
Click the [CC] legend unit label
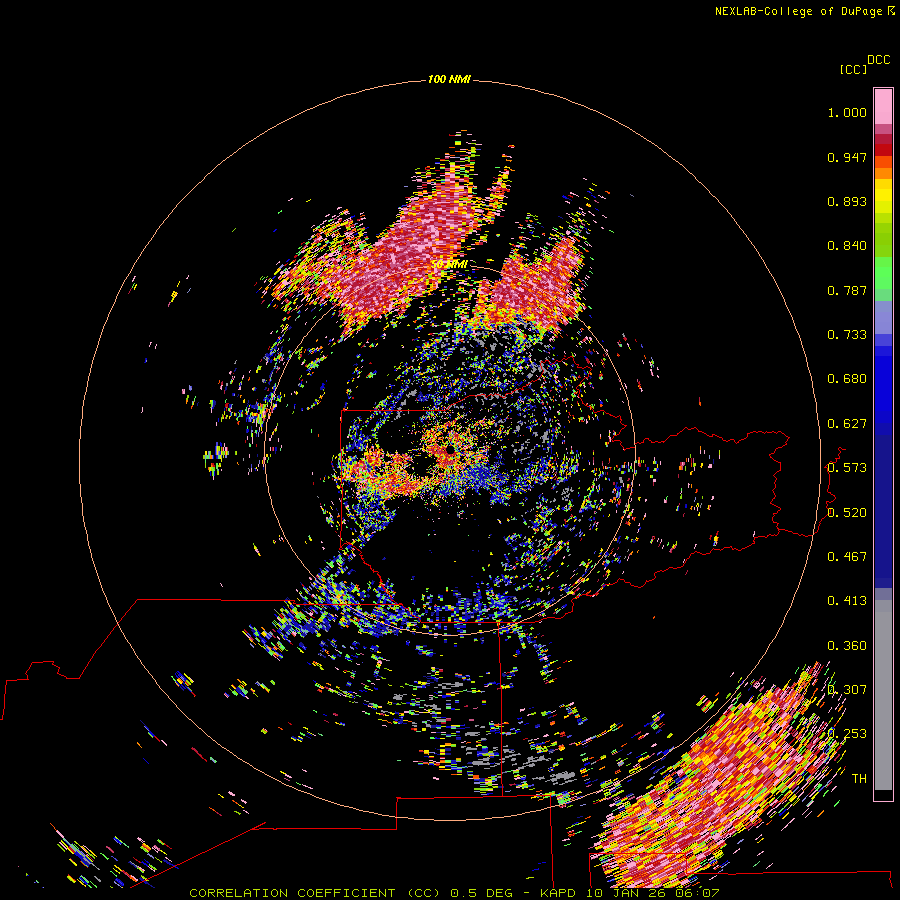tap(854, 70)
